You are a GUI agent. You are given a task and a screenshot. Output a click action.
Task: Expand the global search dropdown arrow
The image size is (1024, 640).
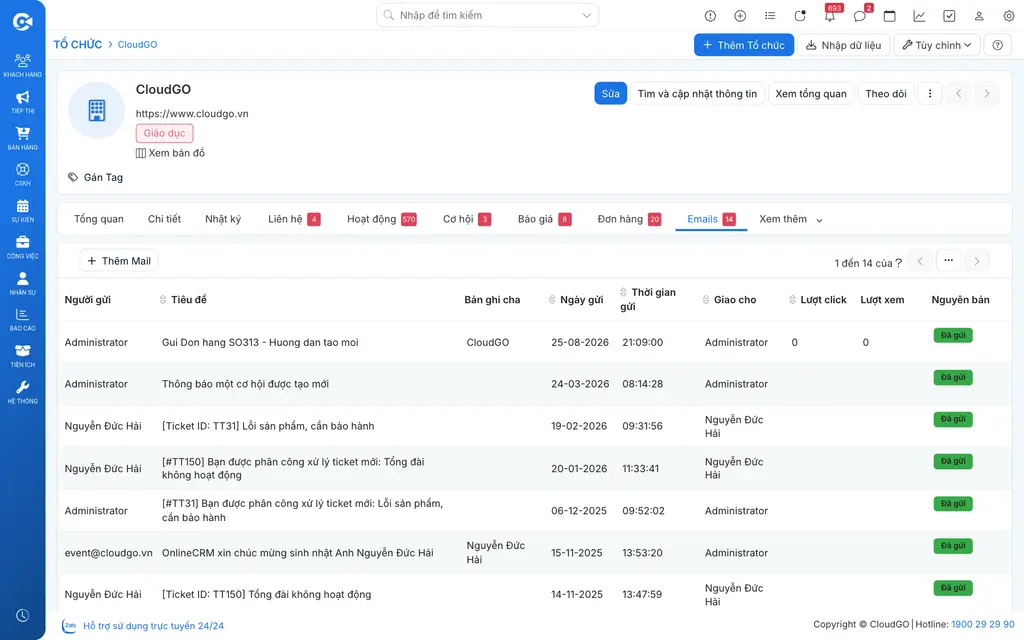coord(586,16)
